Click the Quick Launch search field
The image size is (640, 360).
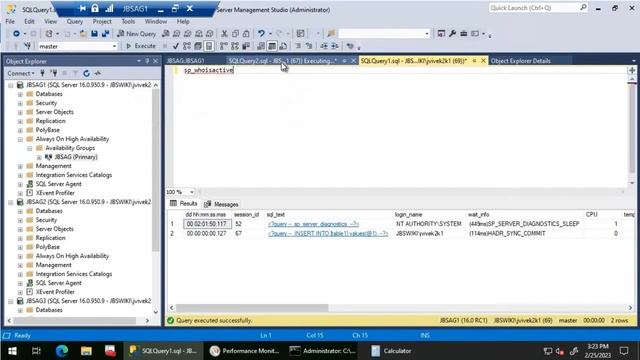click(x=538, y=8)
